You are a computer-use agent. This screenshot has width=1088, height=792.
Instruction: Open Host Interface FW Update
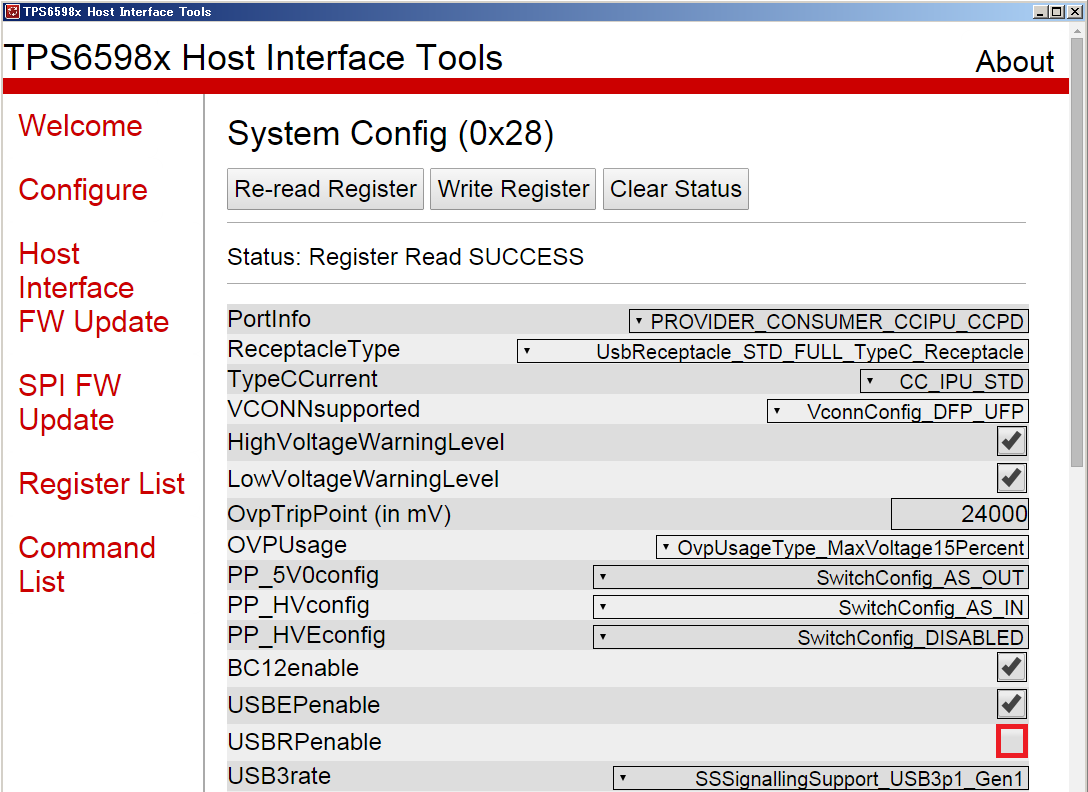(x=94, y=287)
